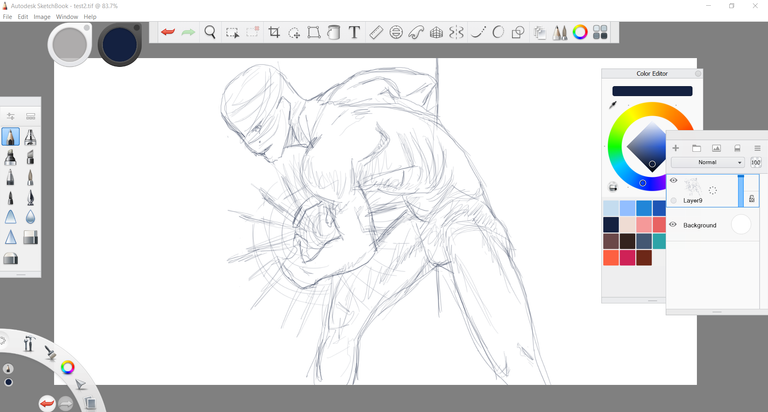
Task: Choose the crimson pink palette swatch
Action: [627, 258]
